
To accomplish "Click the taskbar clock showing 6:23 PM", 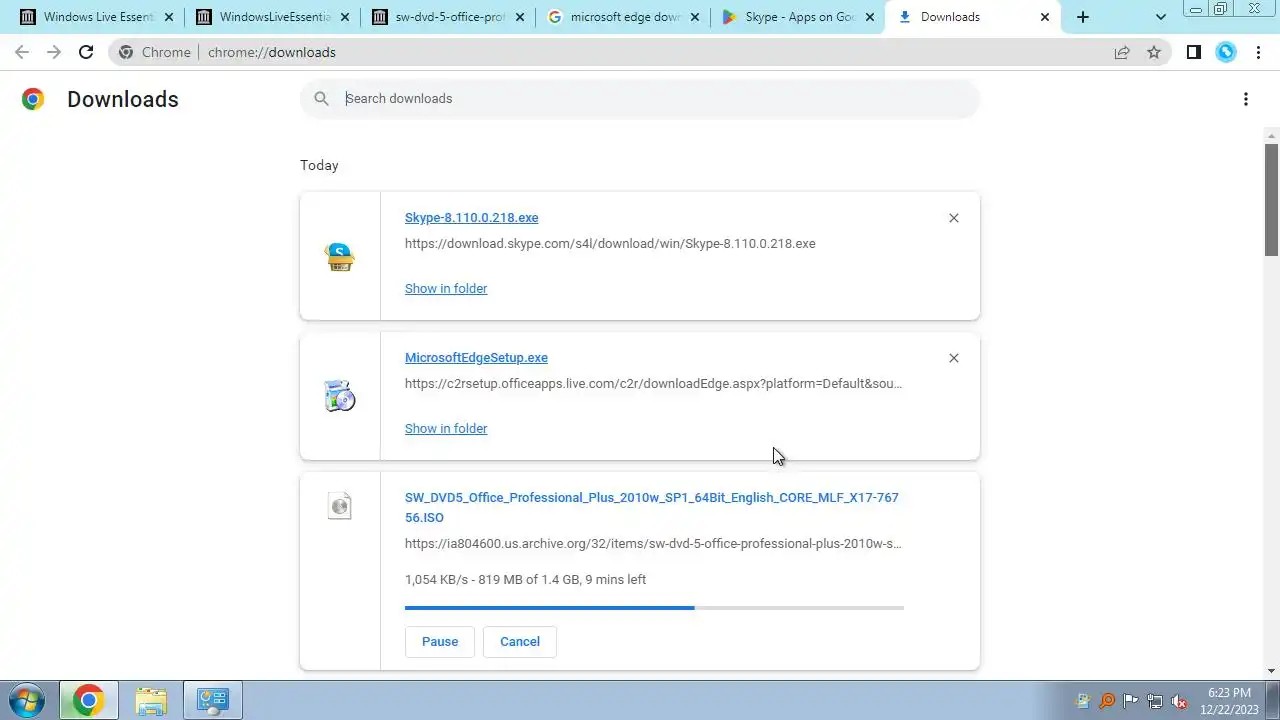I will click(x=1230, y=701).
